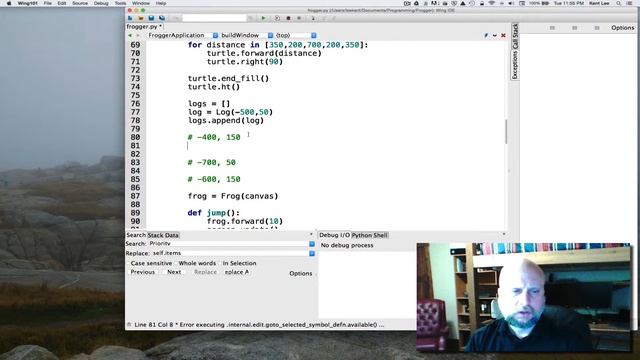
Task: Switch to the Debug I/O tab
Action: point(334,235)
